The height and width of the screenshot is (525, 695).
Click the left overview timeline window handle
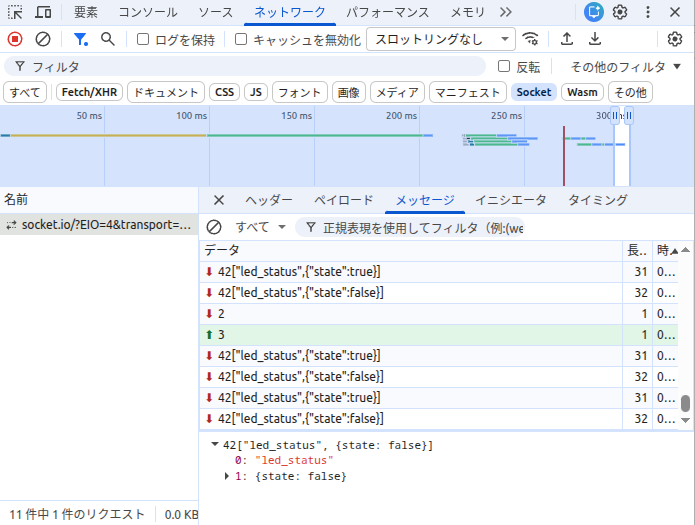pos(615,116)
